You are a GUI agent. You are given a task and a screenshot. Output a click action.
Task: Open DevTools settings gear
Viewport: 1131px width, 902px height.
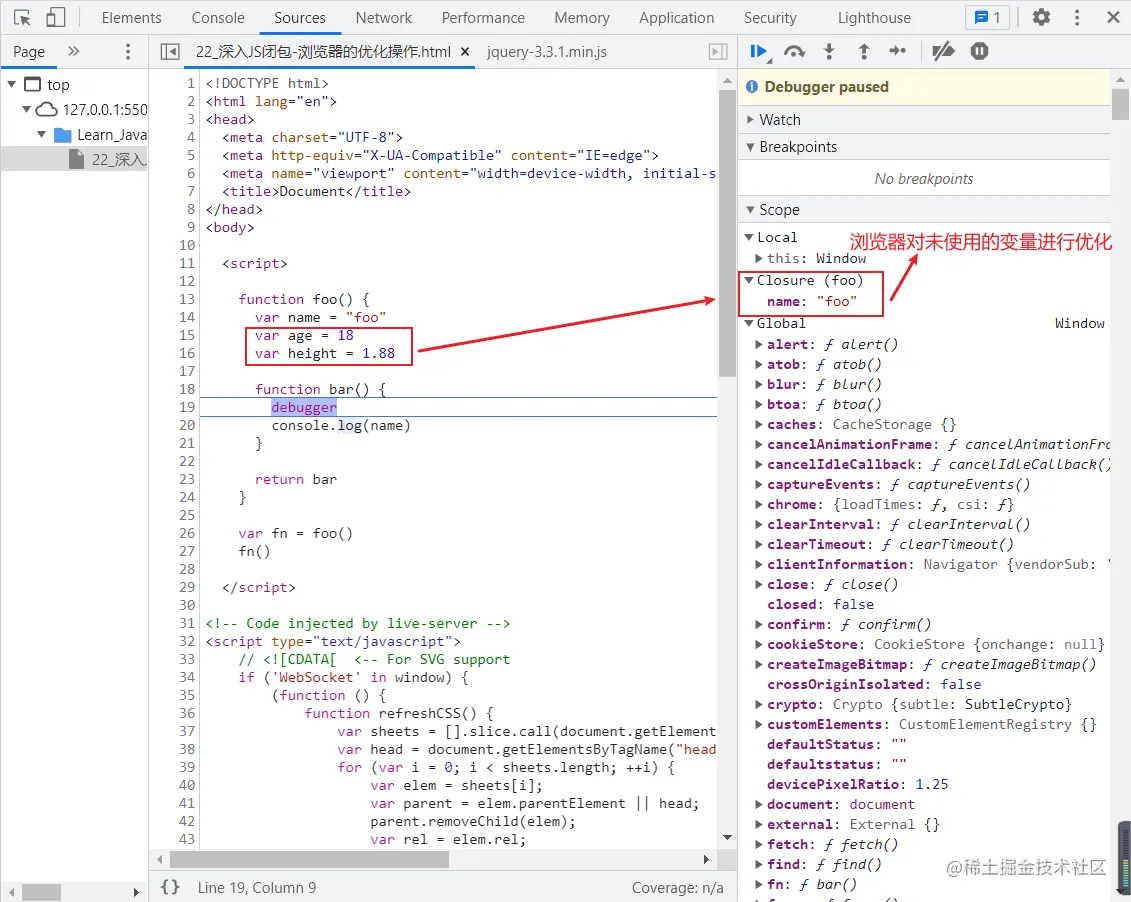[x=1041, y=17]
